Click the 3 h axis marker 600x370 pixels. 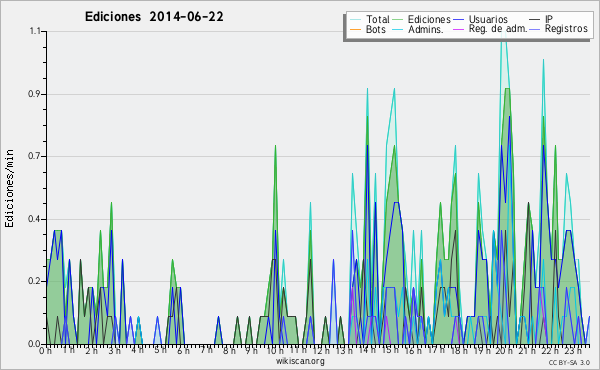114,350
